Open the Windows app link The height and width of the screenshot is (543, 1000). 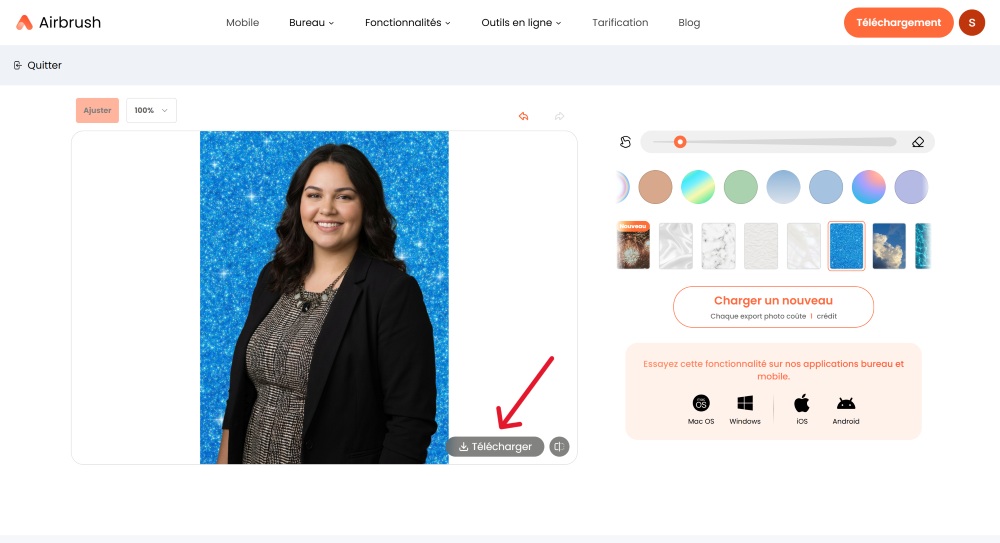(745, 409)
